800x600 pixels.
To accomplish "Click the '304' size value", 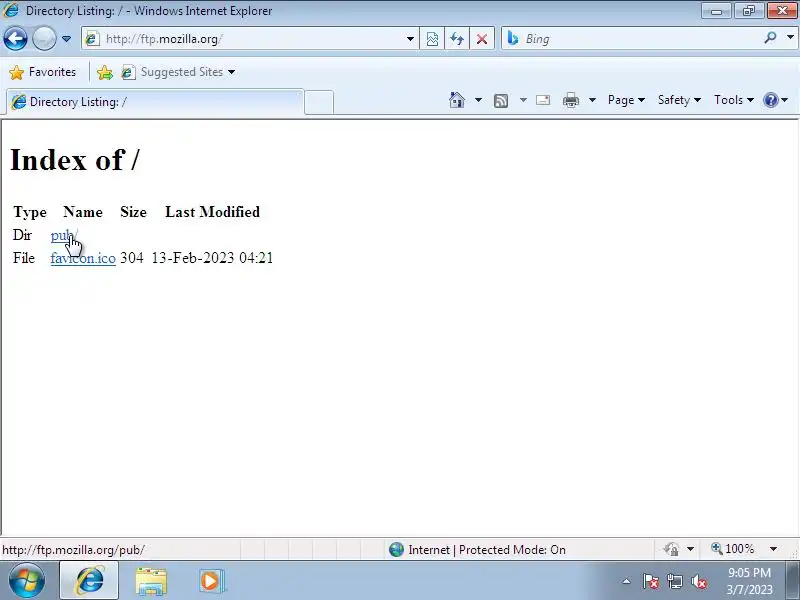I will 132,258.
